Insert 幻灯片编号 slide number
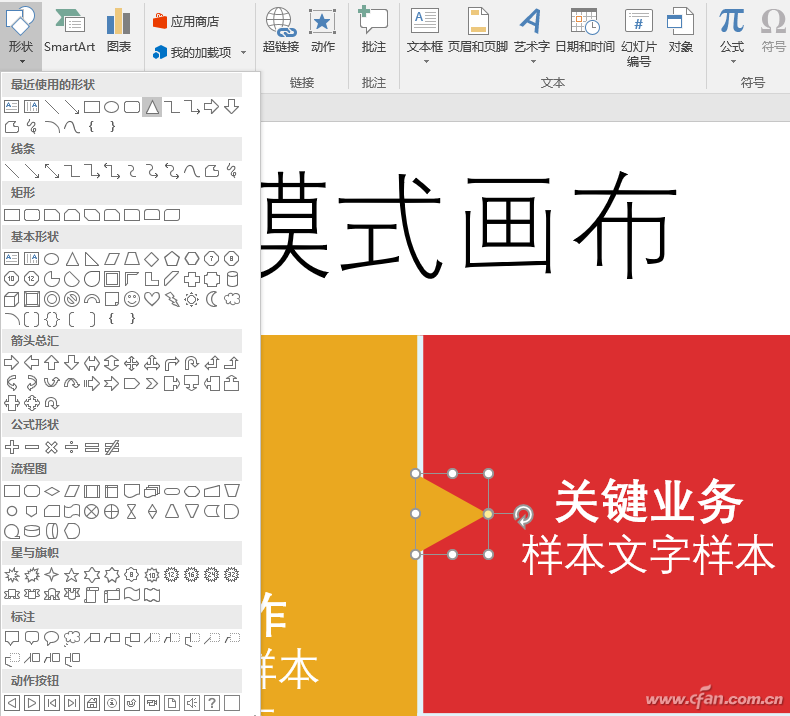Image resolution: width=790 pixels, height=716 pixels. (639, 37)
